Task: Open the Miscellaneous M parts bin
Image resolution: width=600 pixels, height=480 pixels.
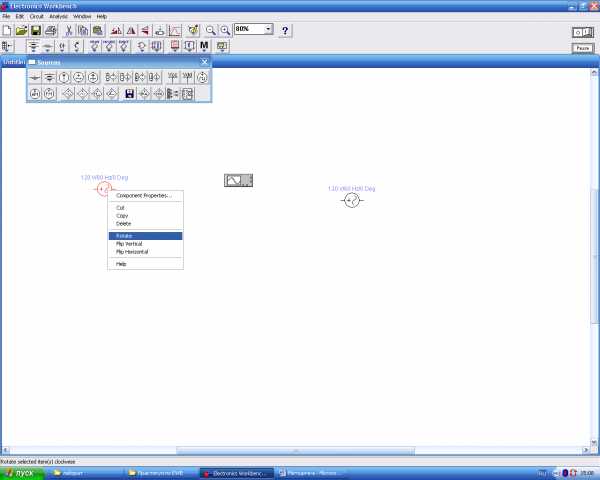Action: click(x=204, y=46)
